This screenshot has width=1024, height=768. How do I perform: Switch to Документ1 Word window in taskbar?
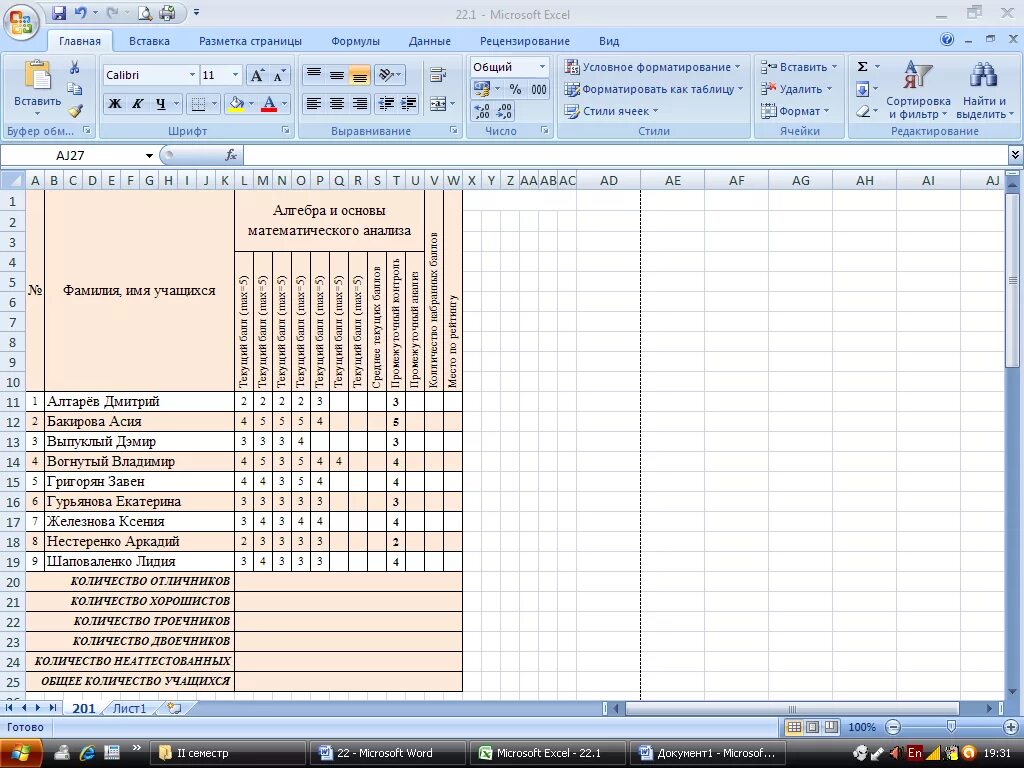click(707, 753)
